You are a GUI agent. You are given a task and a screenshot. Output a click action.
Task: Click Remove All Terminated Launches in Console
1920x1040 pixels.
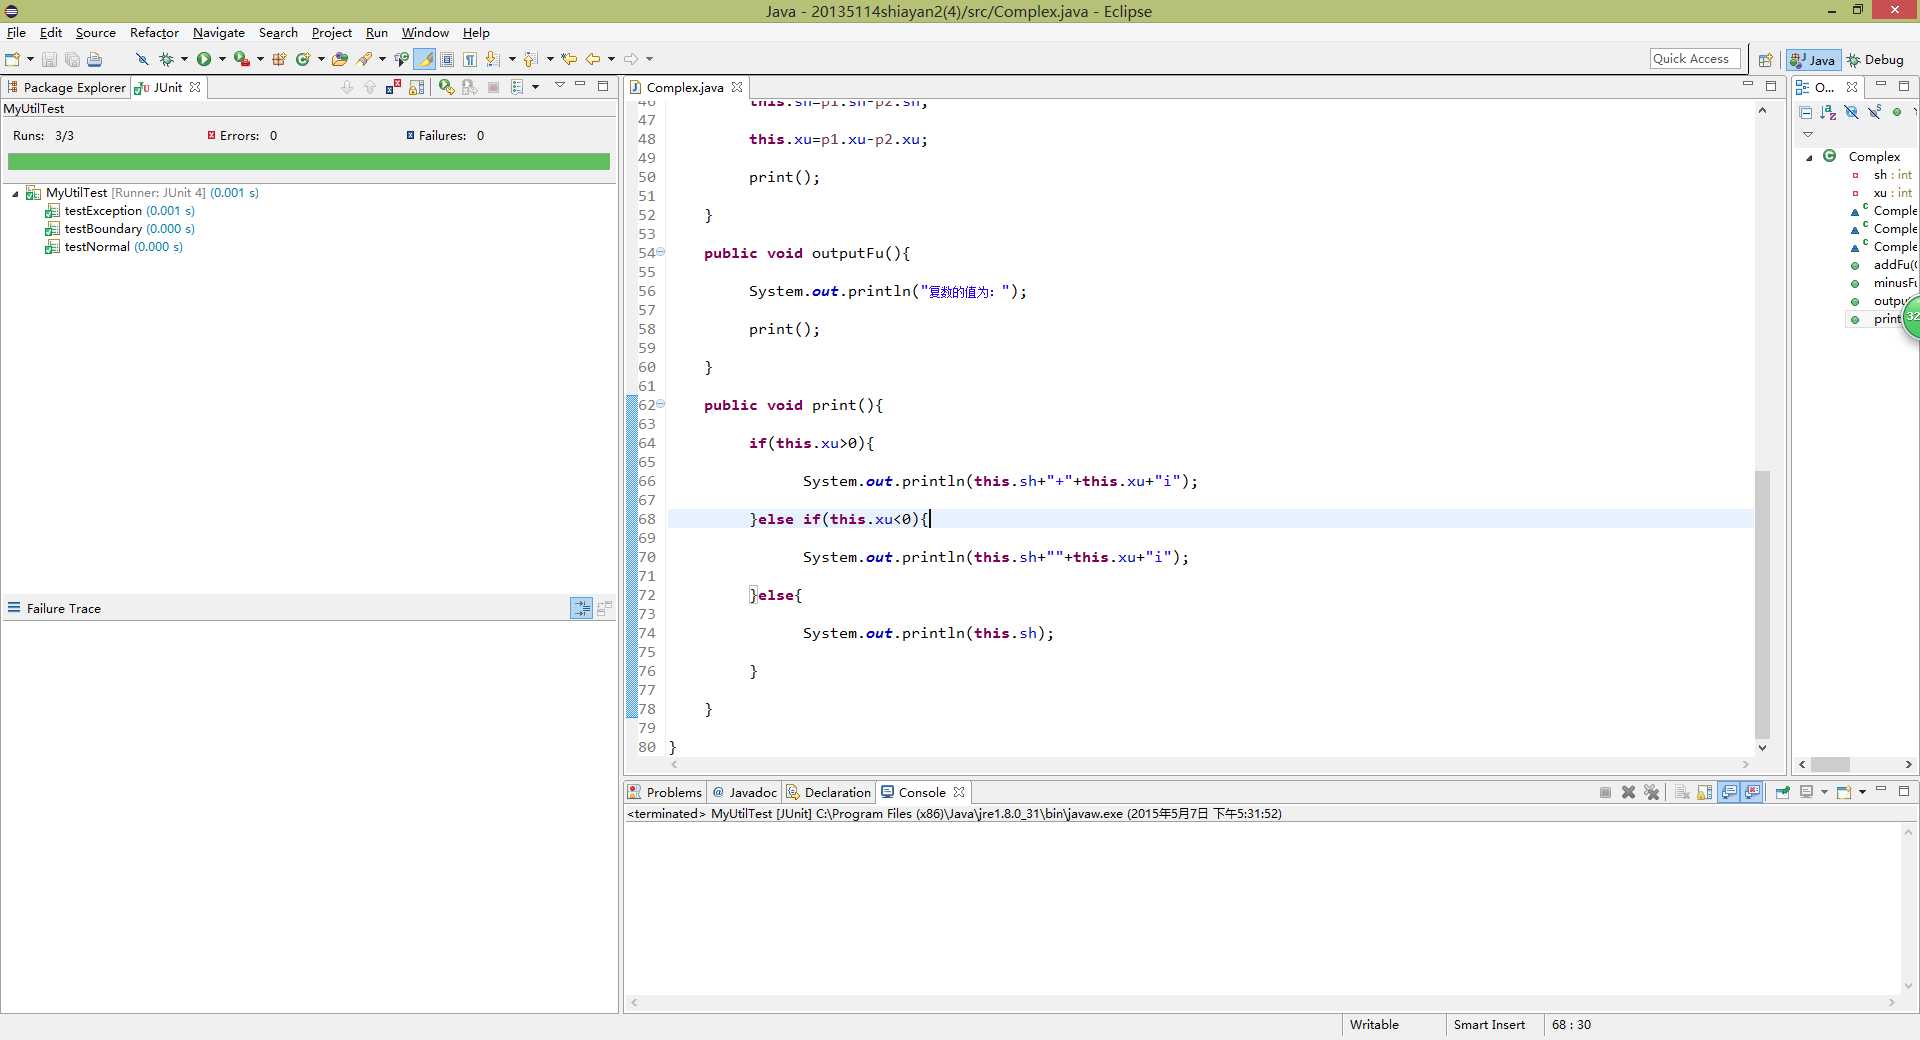point(1651,792)
